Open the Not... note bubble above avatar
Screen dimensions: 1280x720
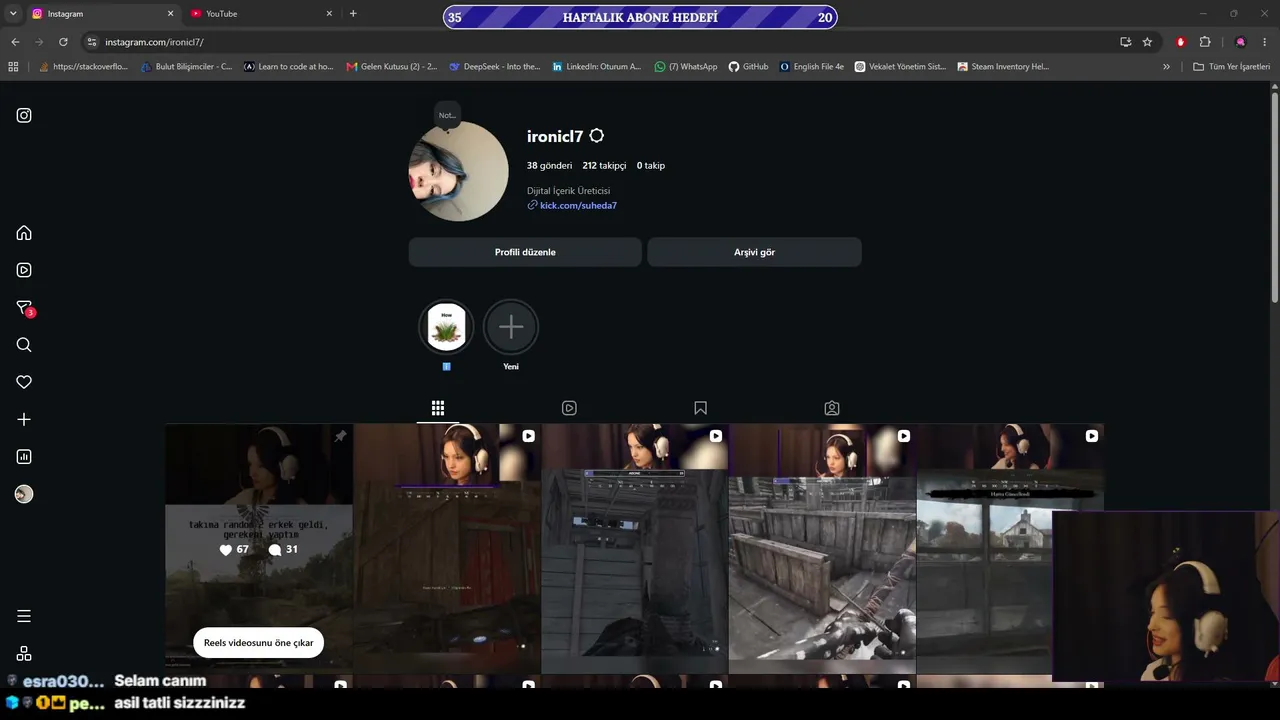coord(447,115)
